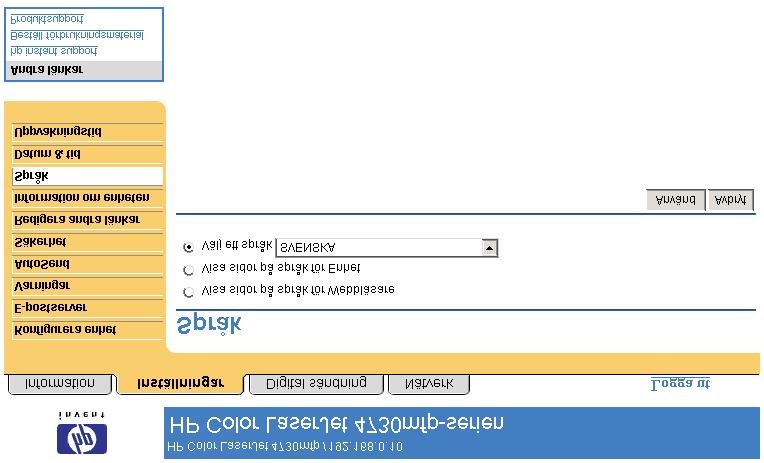Follow the Produktsupport link
This screenshot has height=463, width=764.
tap(47, 19)
